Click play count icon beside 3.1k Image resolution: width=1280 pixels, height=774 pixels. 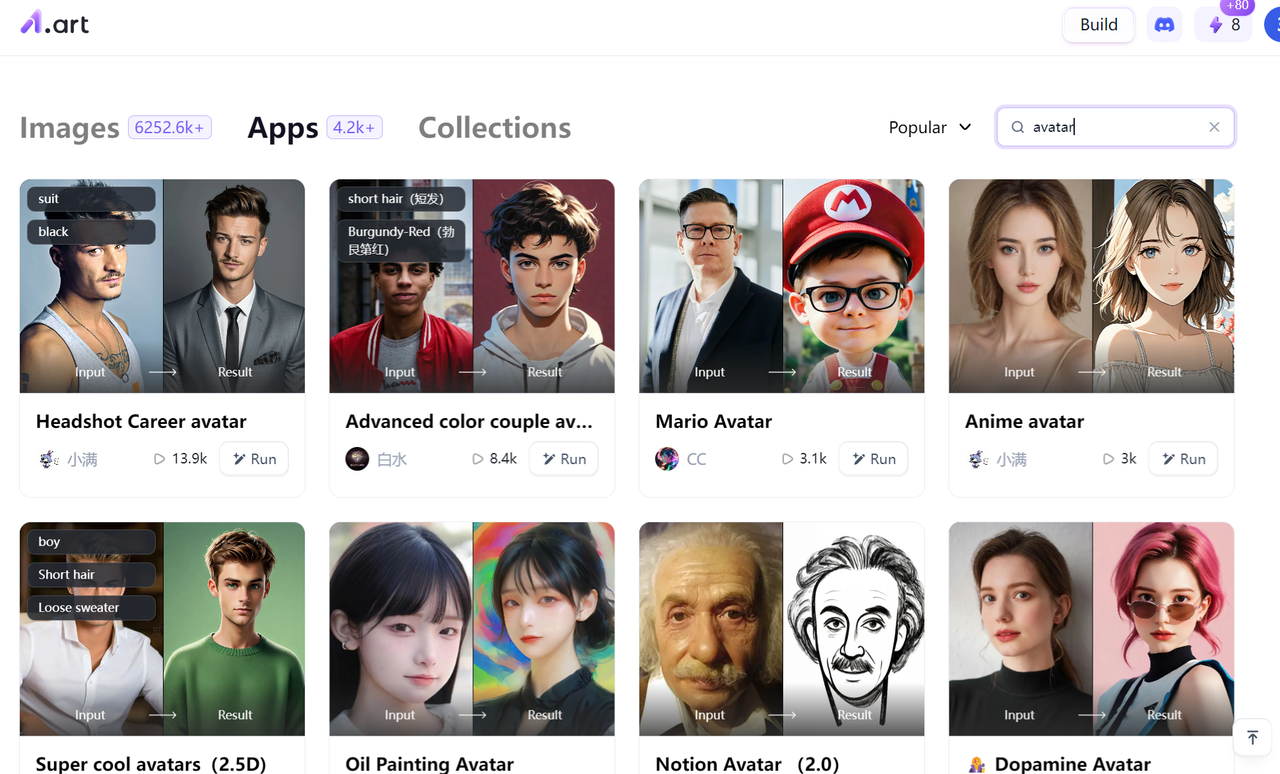click(x=788, y=459)
